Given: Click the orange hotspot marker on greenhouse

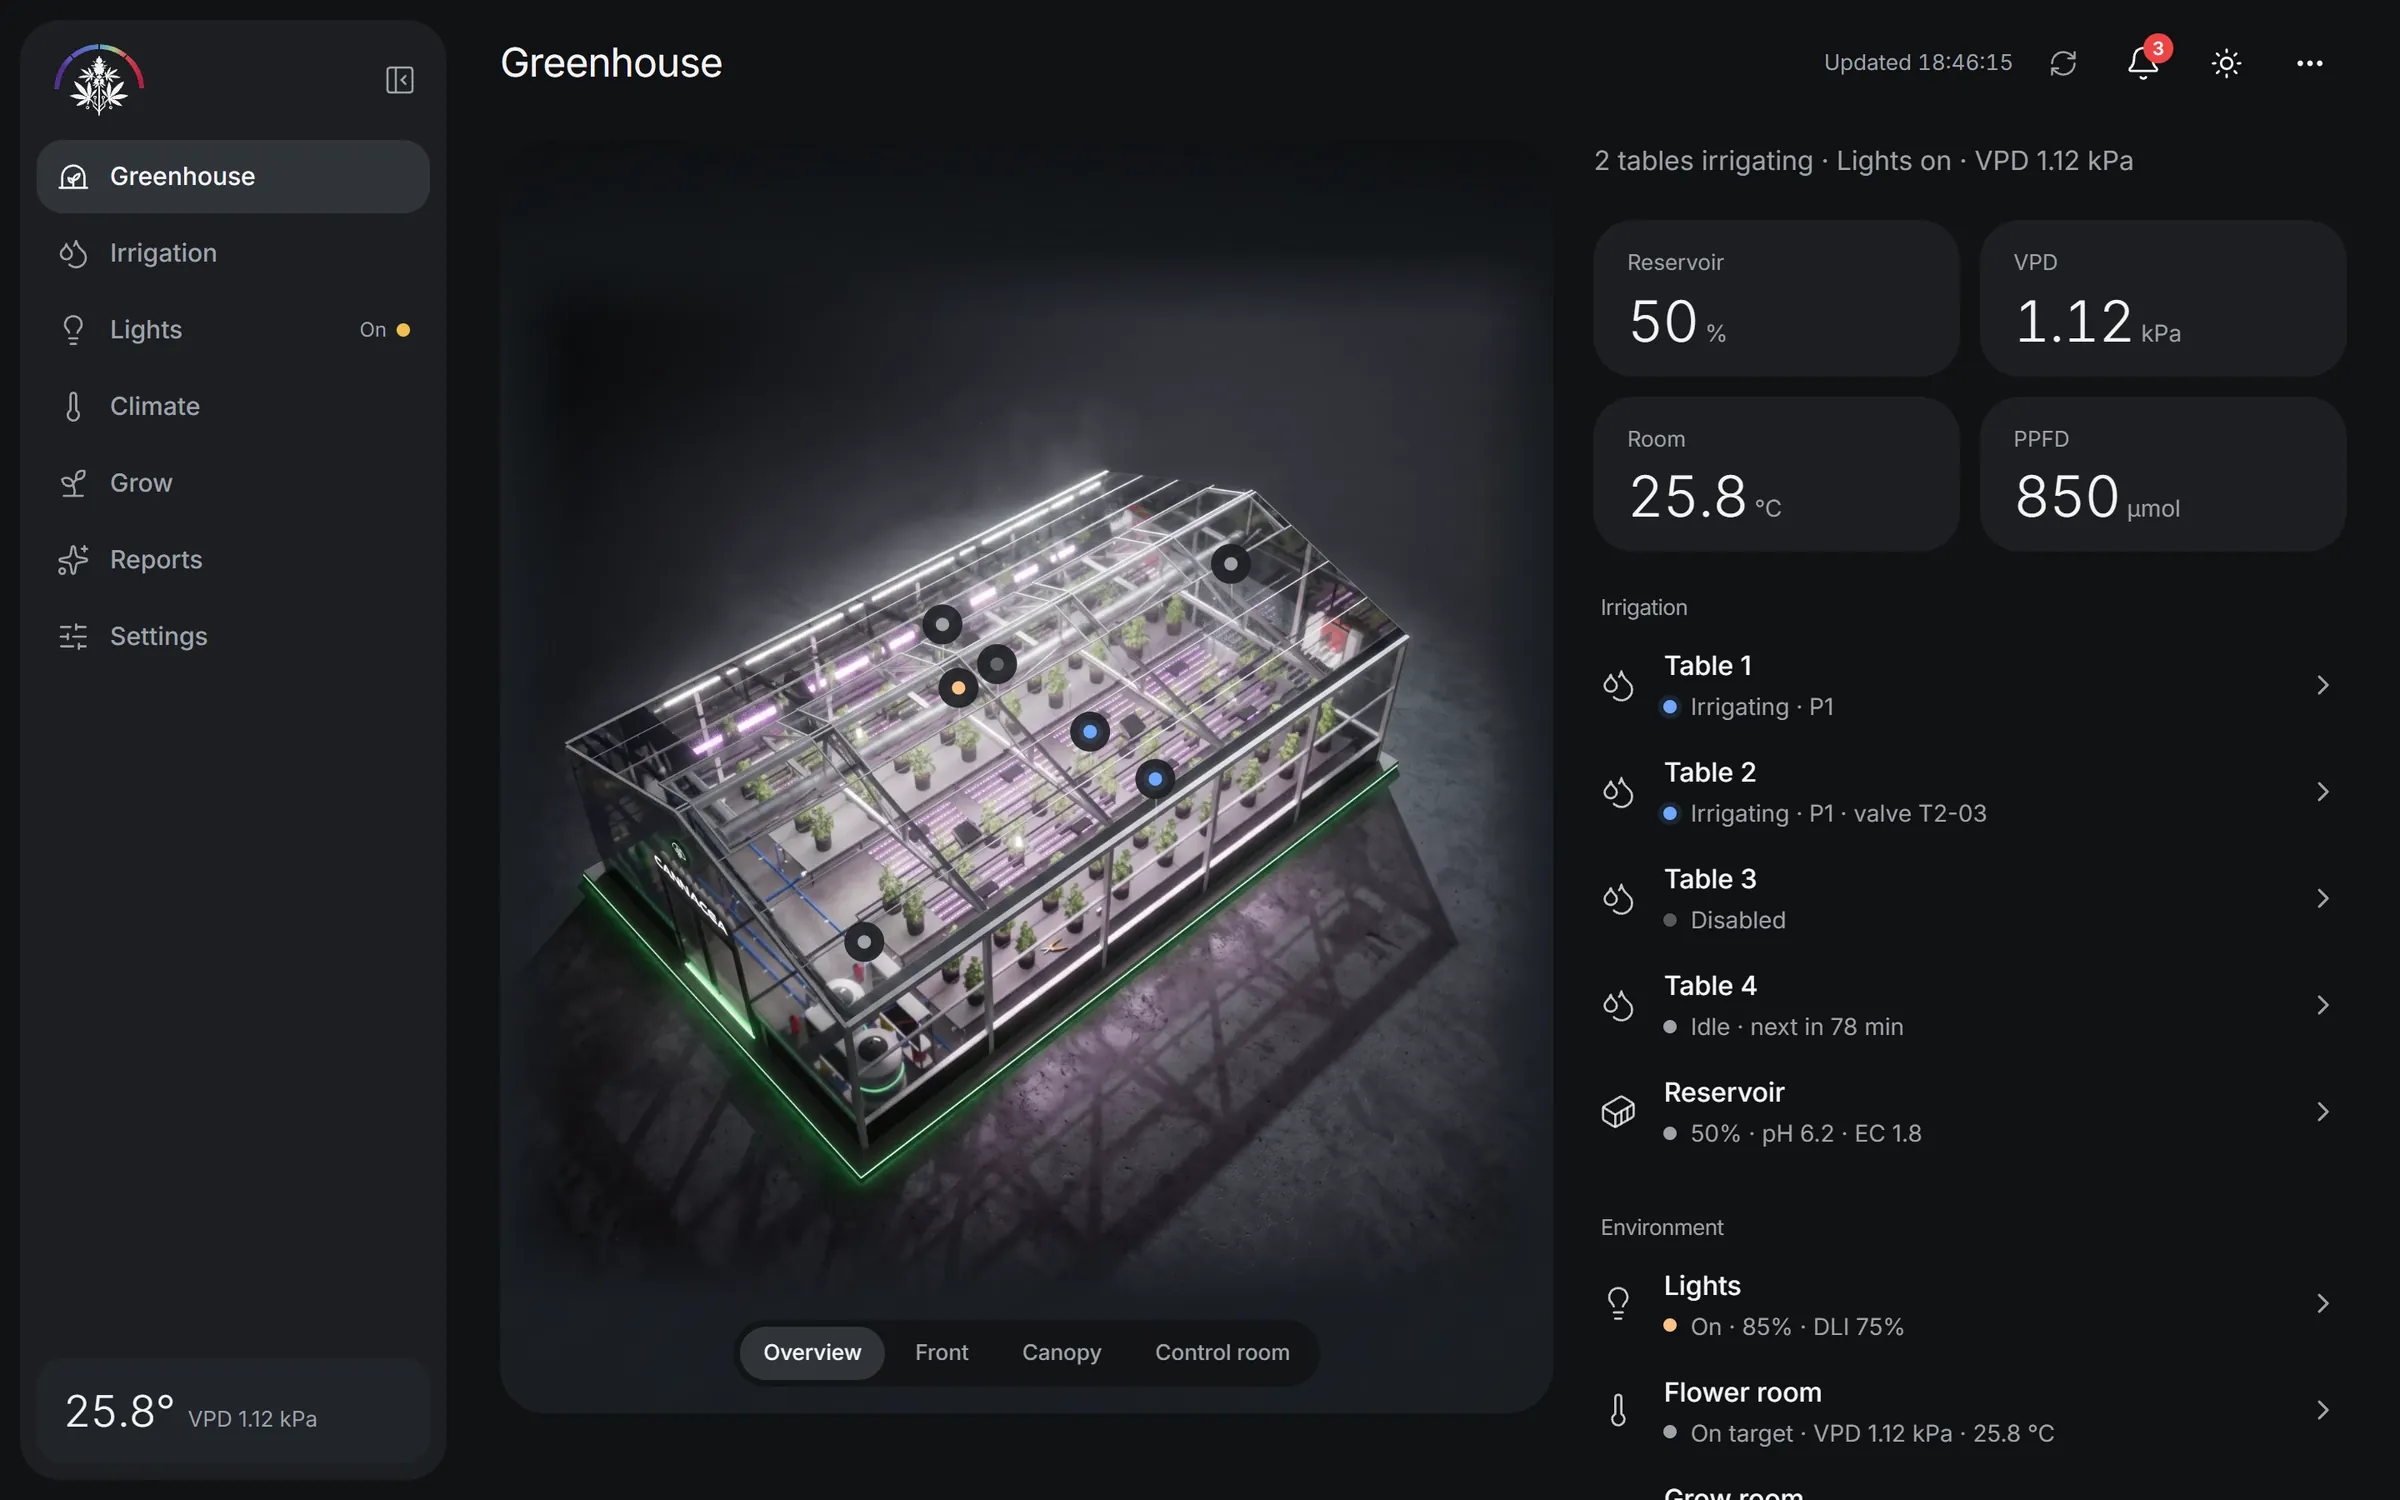Looking at the screenshot, I should click(x=958, y=688).
